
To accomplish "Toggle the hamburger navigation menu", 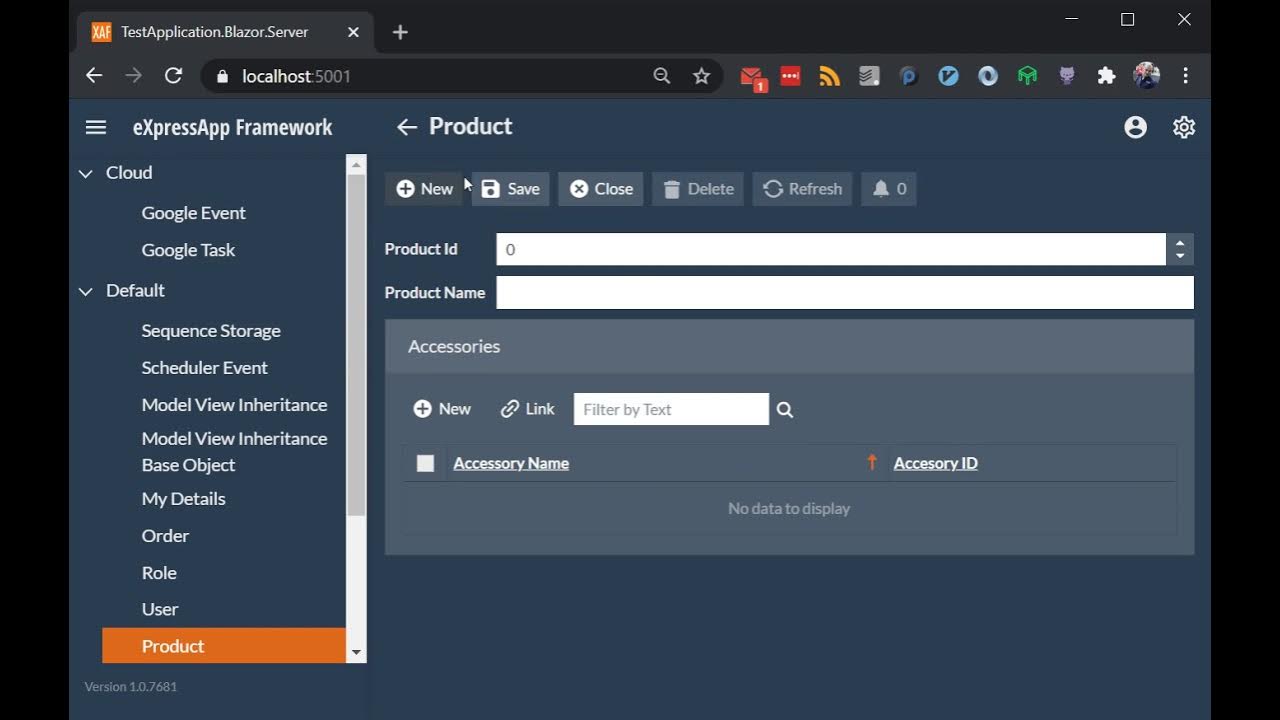I will [96, 127].
